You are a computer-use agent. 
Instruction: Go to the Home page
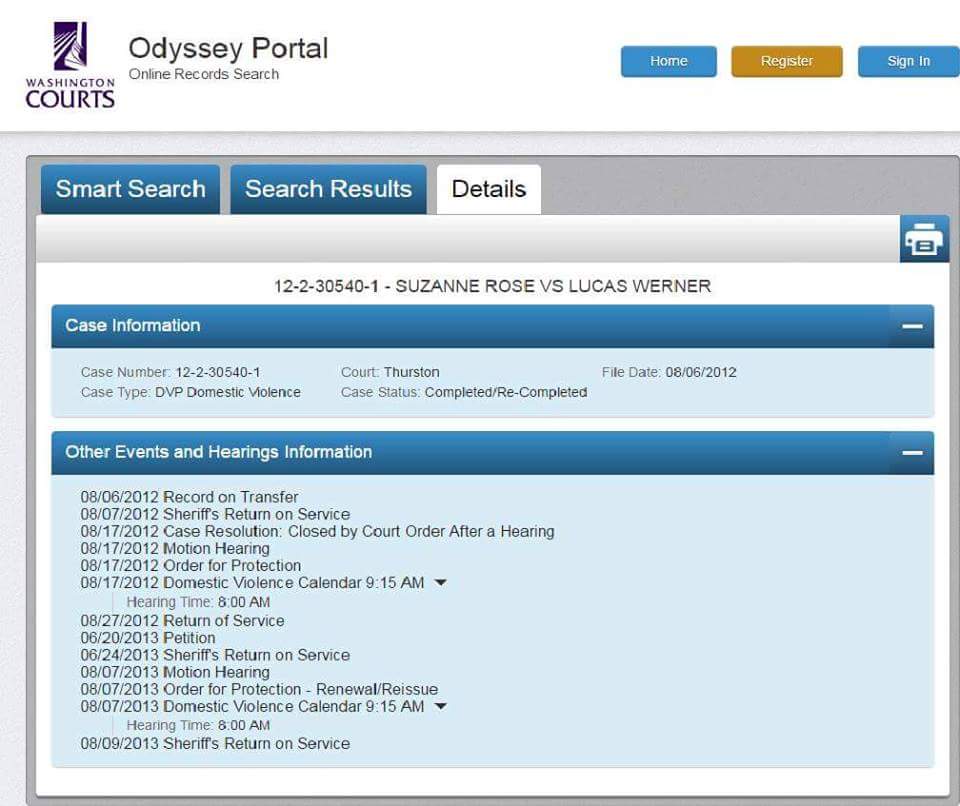coord(669,61)
